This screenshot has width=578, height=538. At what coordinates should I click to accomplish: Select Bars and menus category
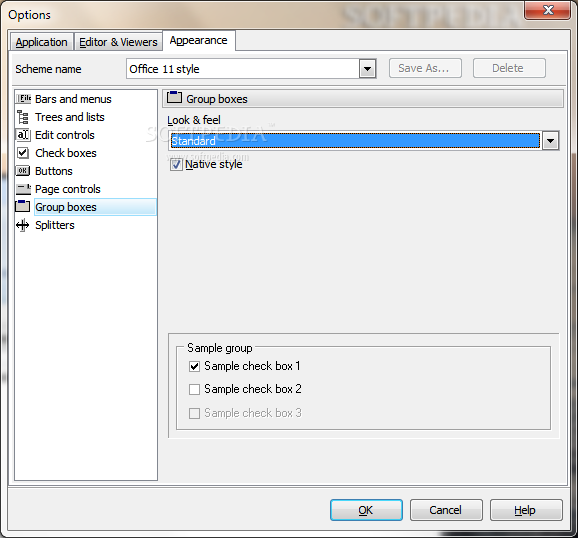point(73,99)
